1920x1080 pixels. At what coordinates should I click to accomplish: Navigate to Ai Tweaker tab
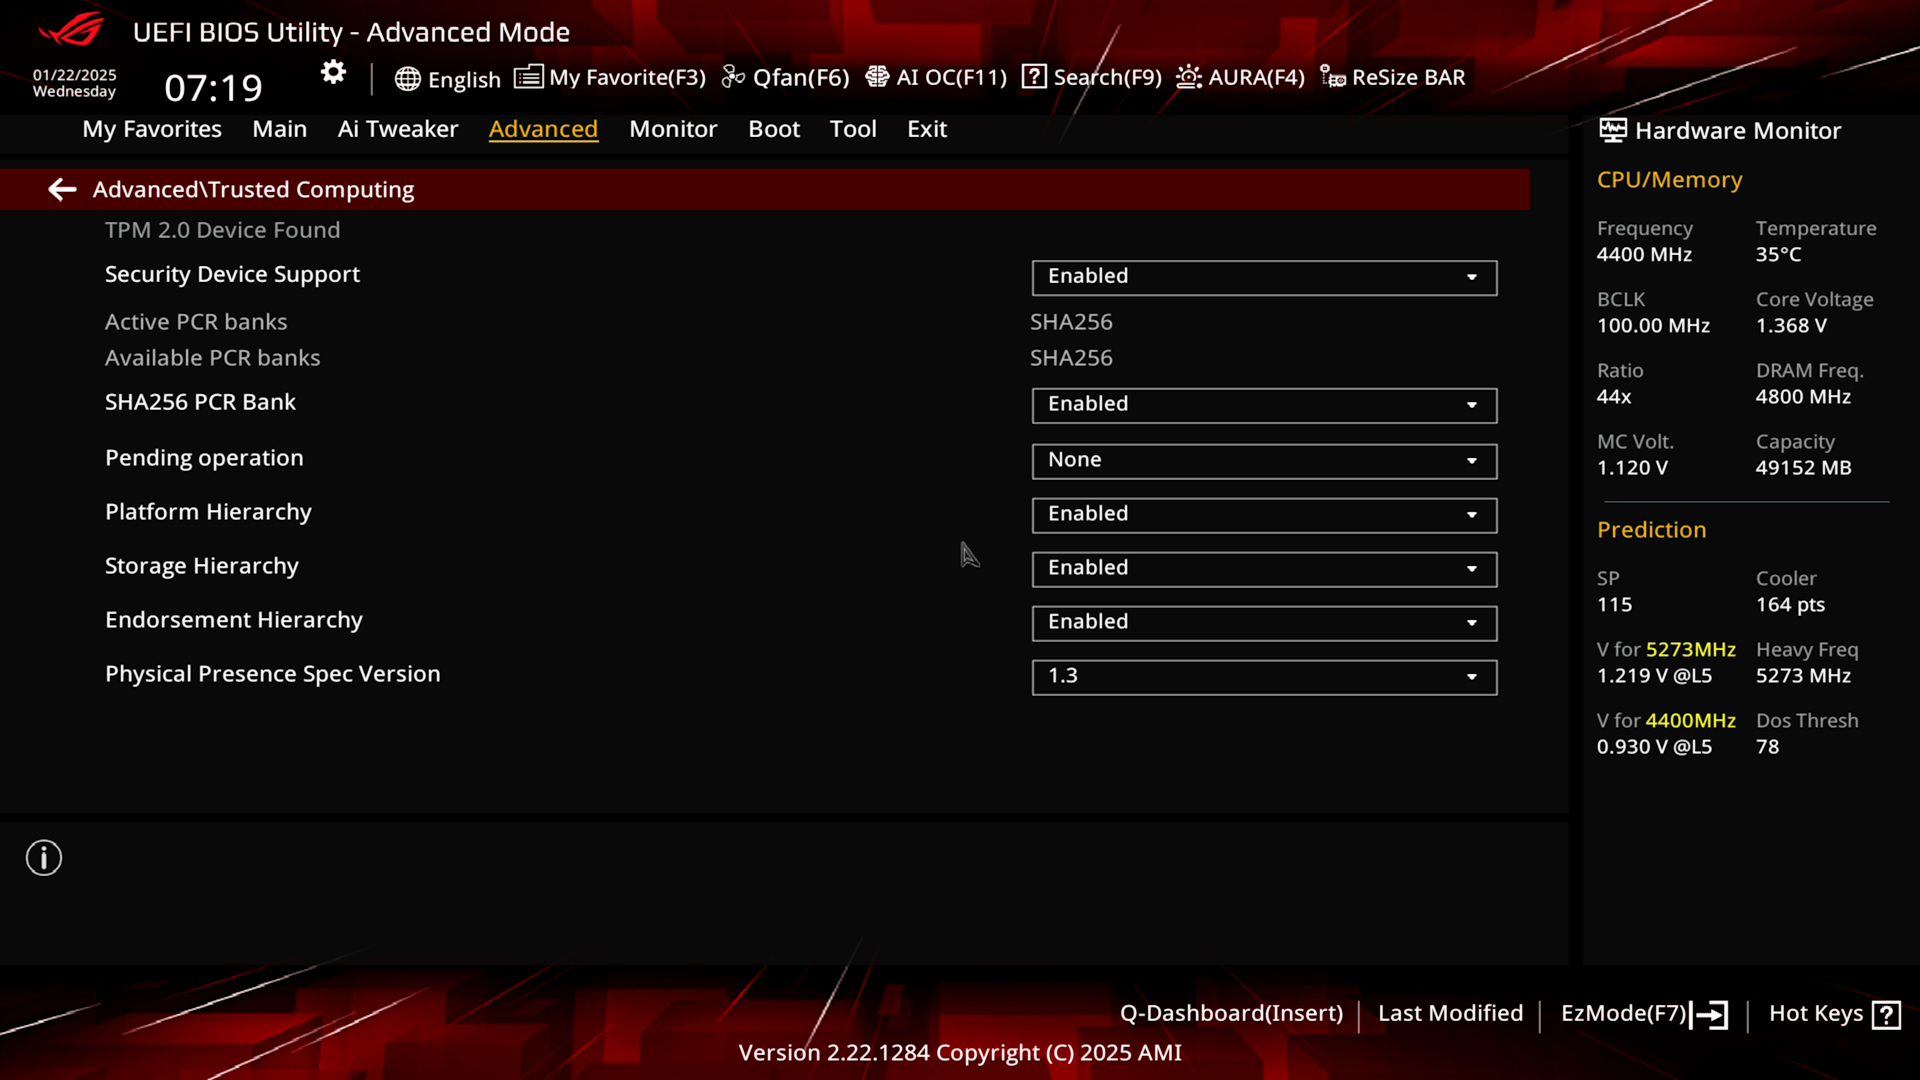coord(397,128)
